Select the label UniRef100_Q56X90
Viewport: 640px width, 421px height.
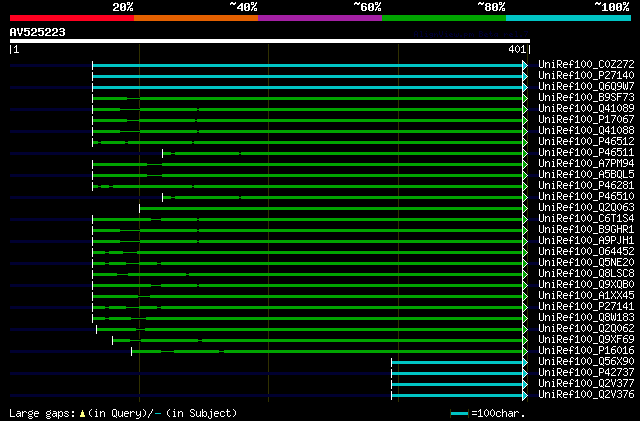pos(586,362)
